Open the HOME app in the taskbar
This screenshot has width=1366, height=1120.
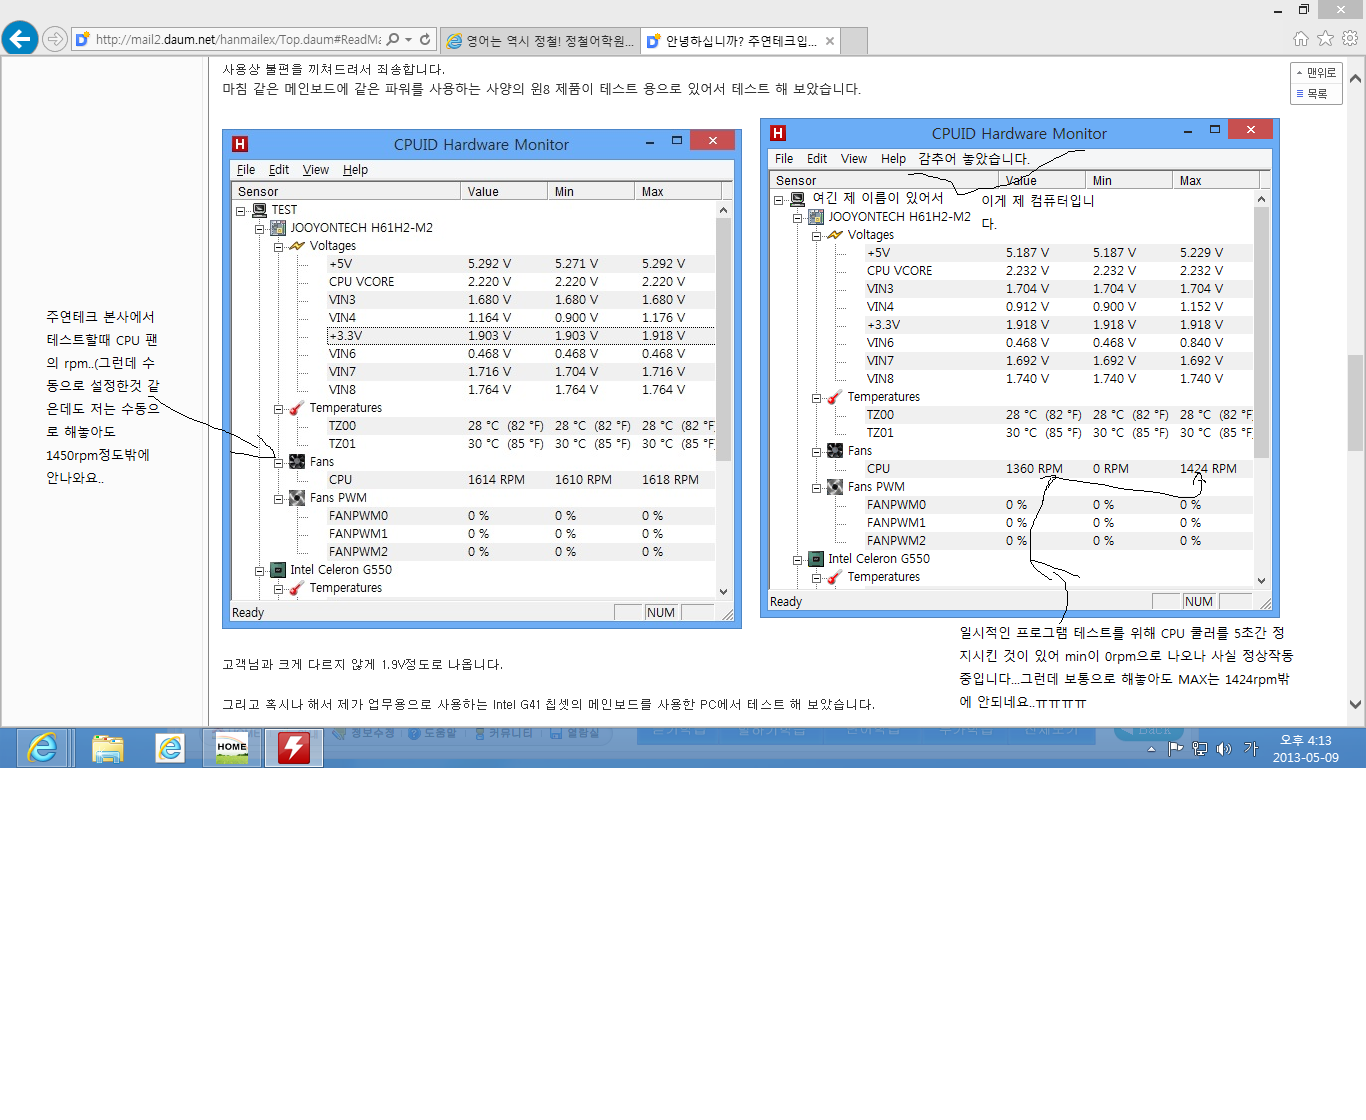[232, 747]
